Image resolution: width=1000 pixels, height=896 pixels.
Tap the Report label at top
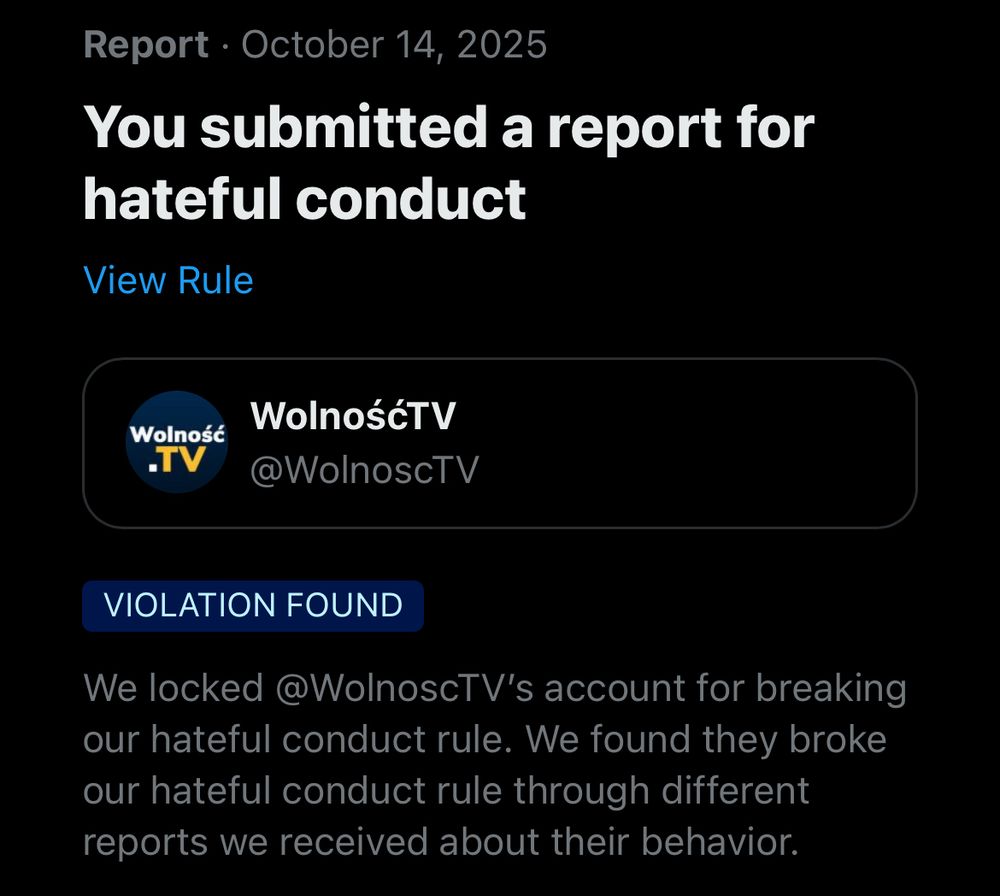[x=145, y=45]
